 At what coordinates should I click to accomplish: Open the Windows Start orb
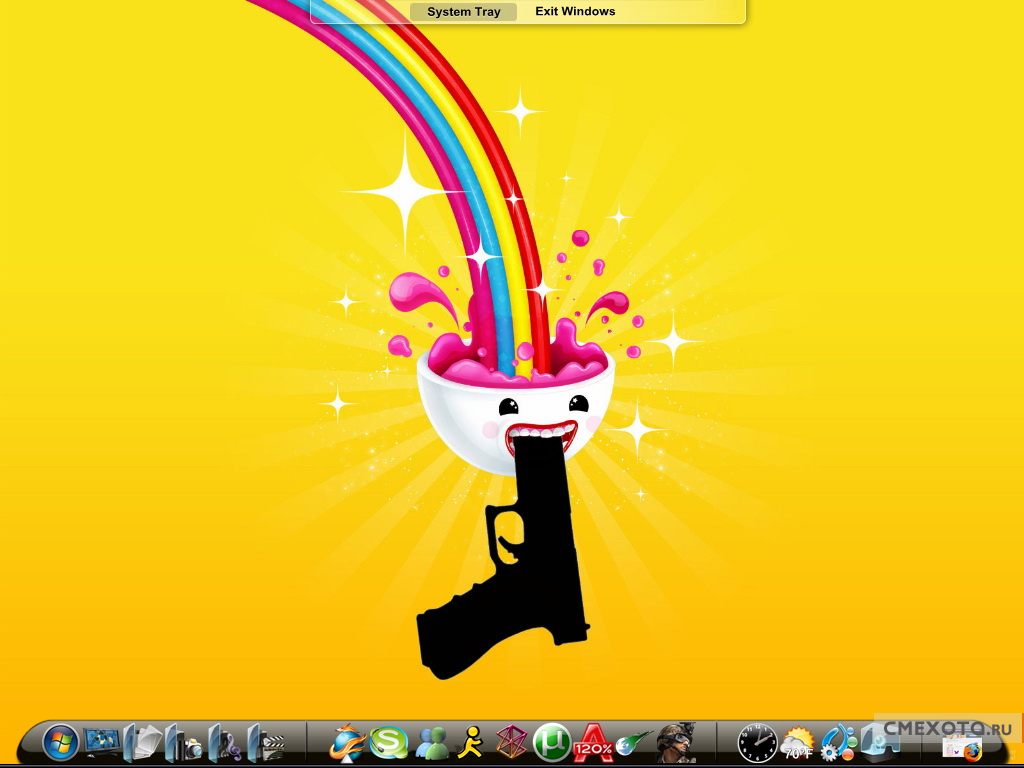[61, 742]
